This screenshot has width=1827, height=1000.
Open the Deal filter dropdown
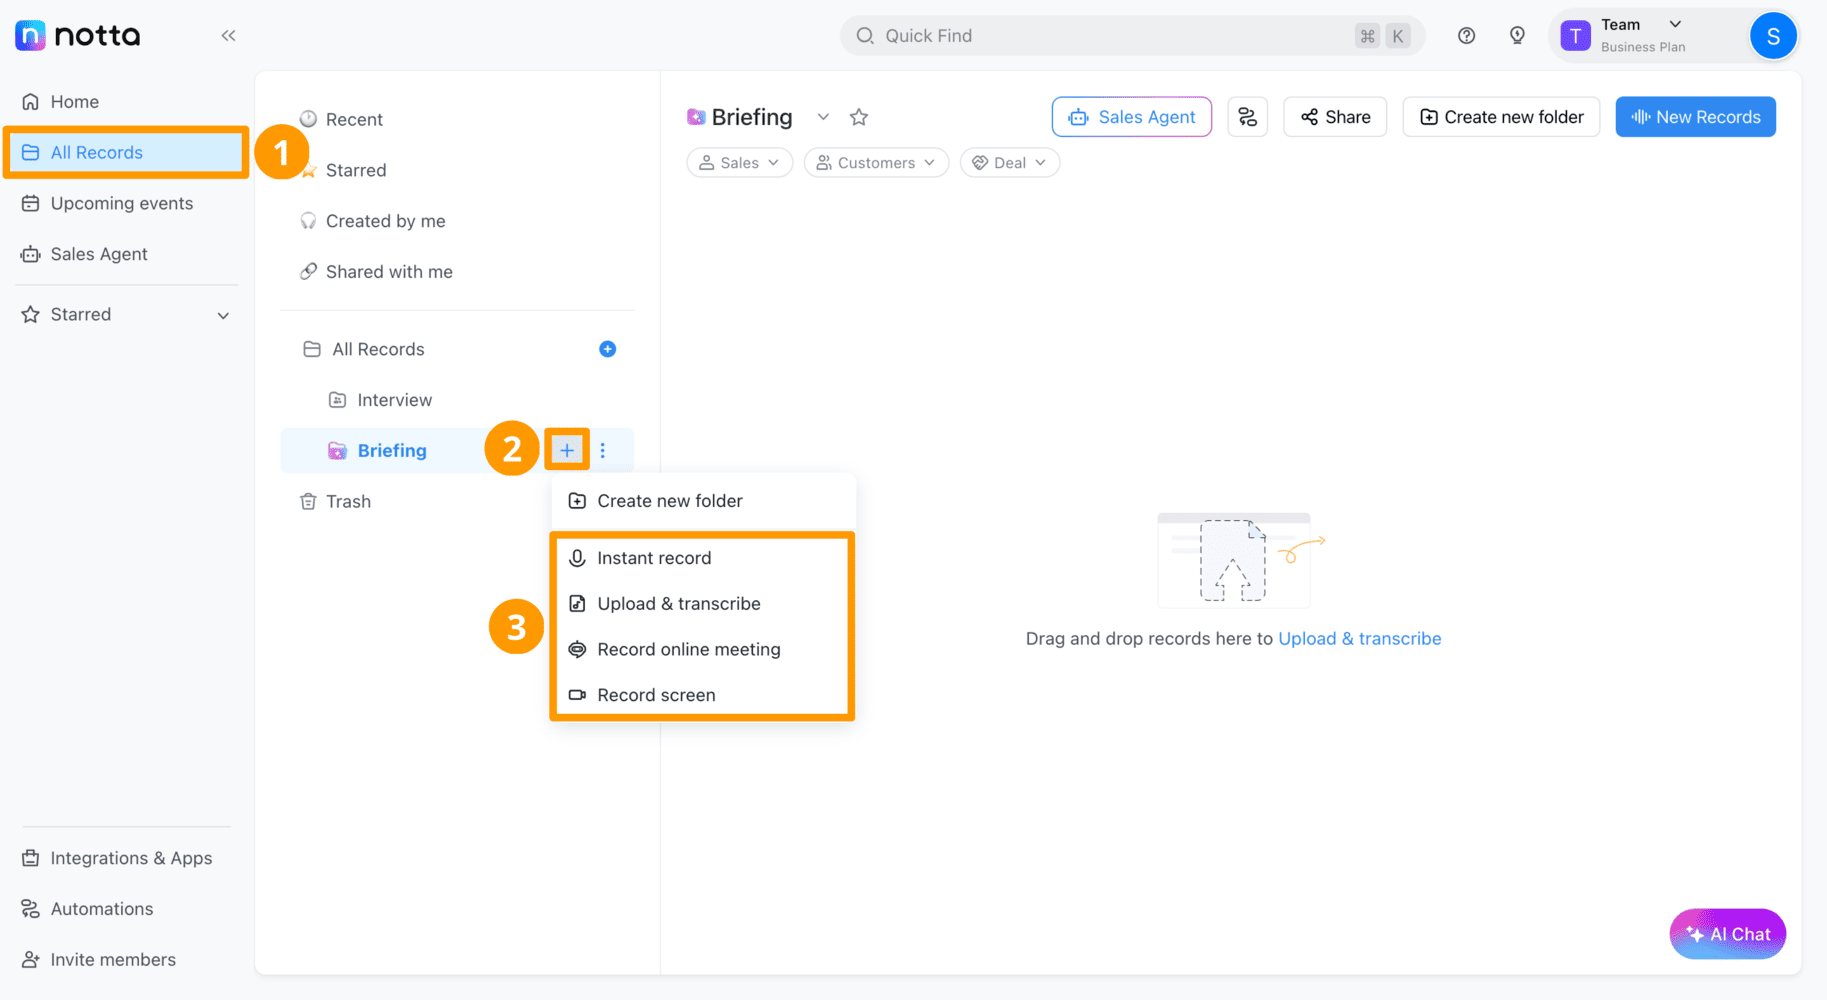[x=1009, y=163]
